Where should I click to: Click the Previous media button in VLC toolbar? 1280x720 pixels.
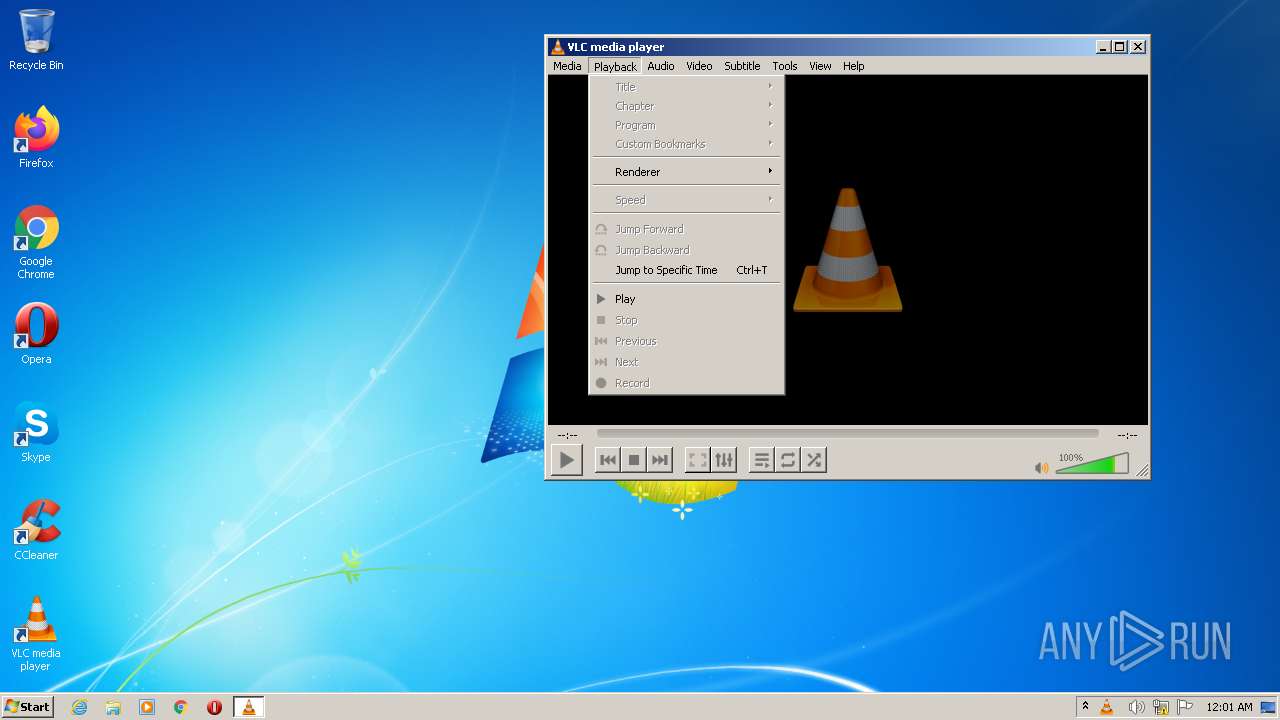tap(607, 460)
